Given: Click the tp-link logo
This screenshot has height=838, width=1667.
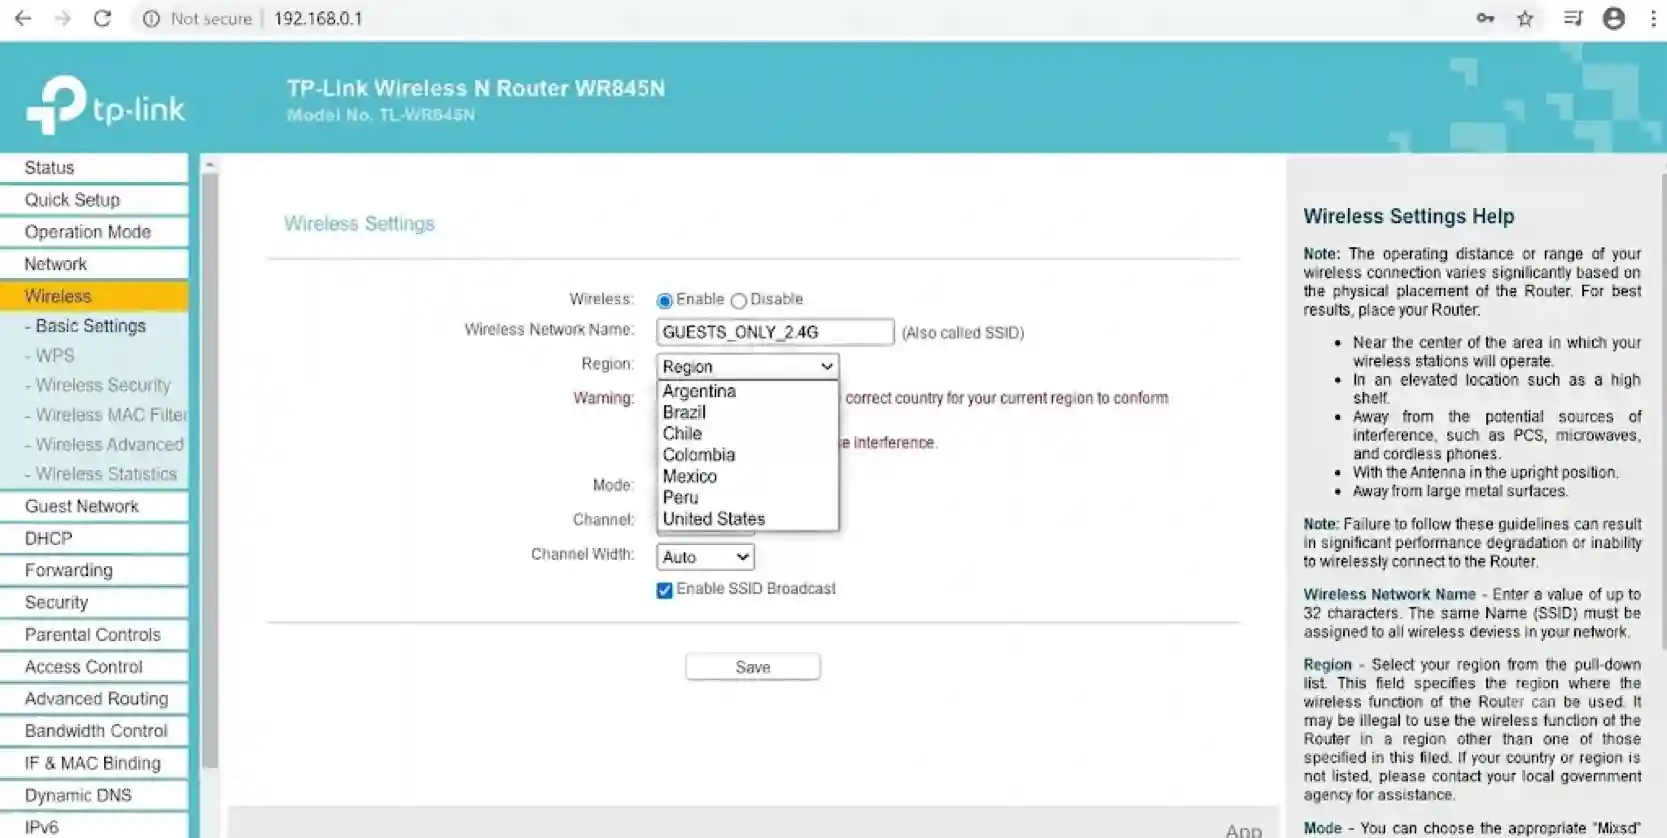Looking at the screenshot, I should point(106,105).
